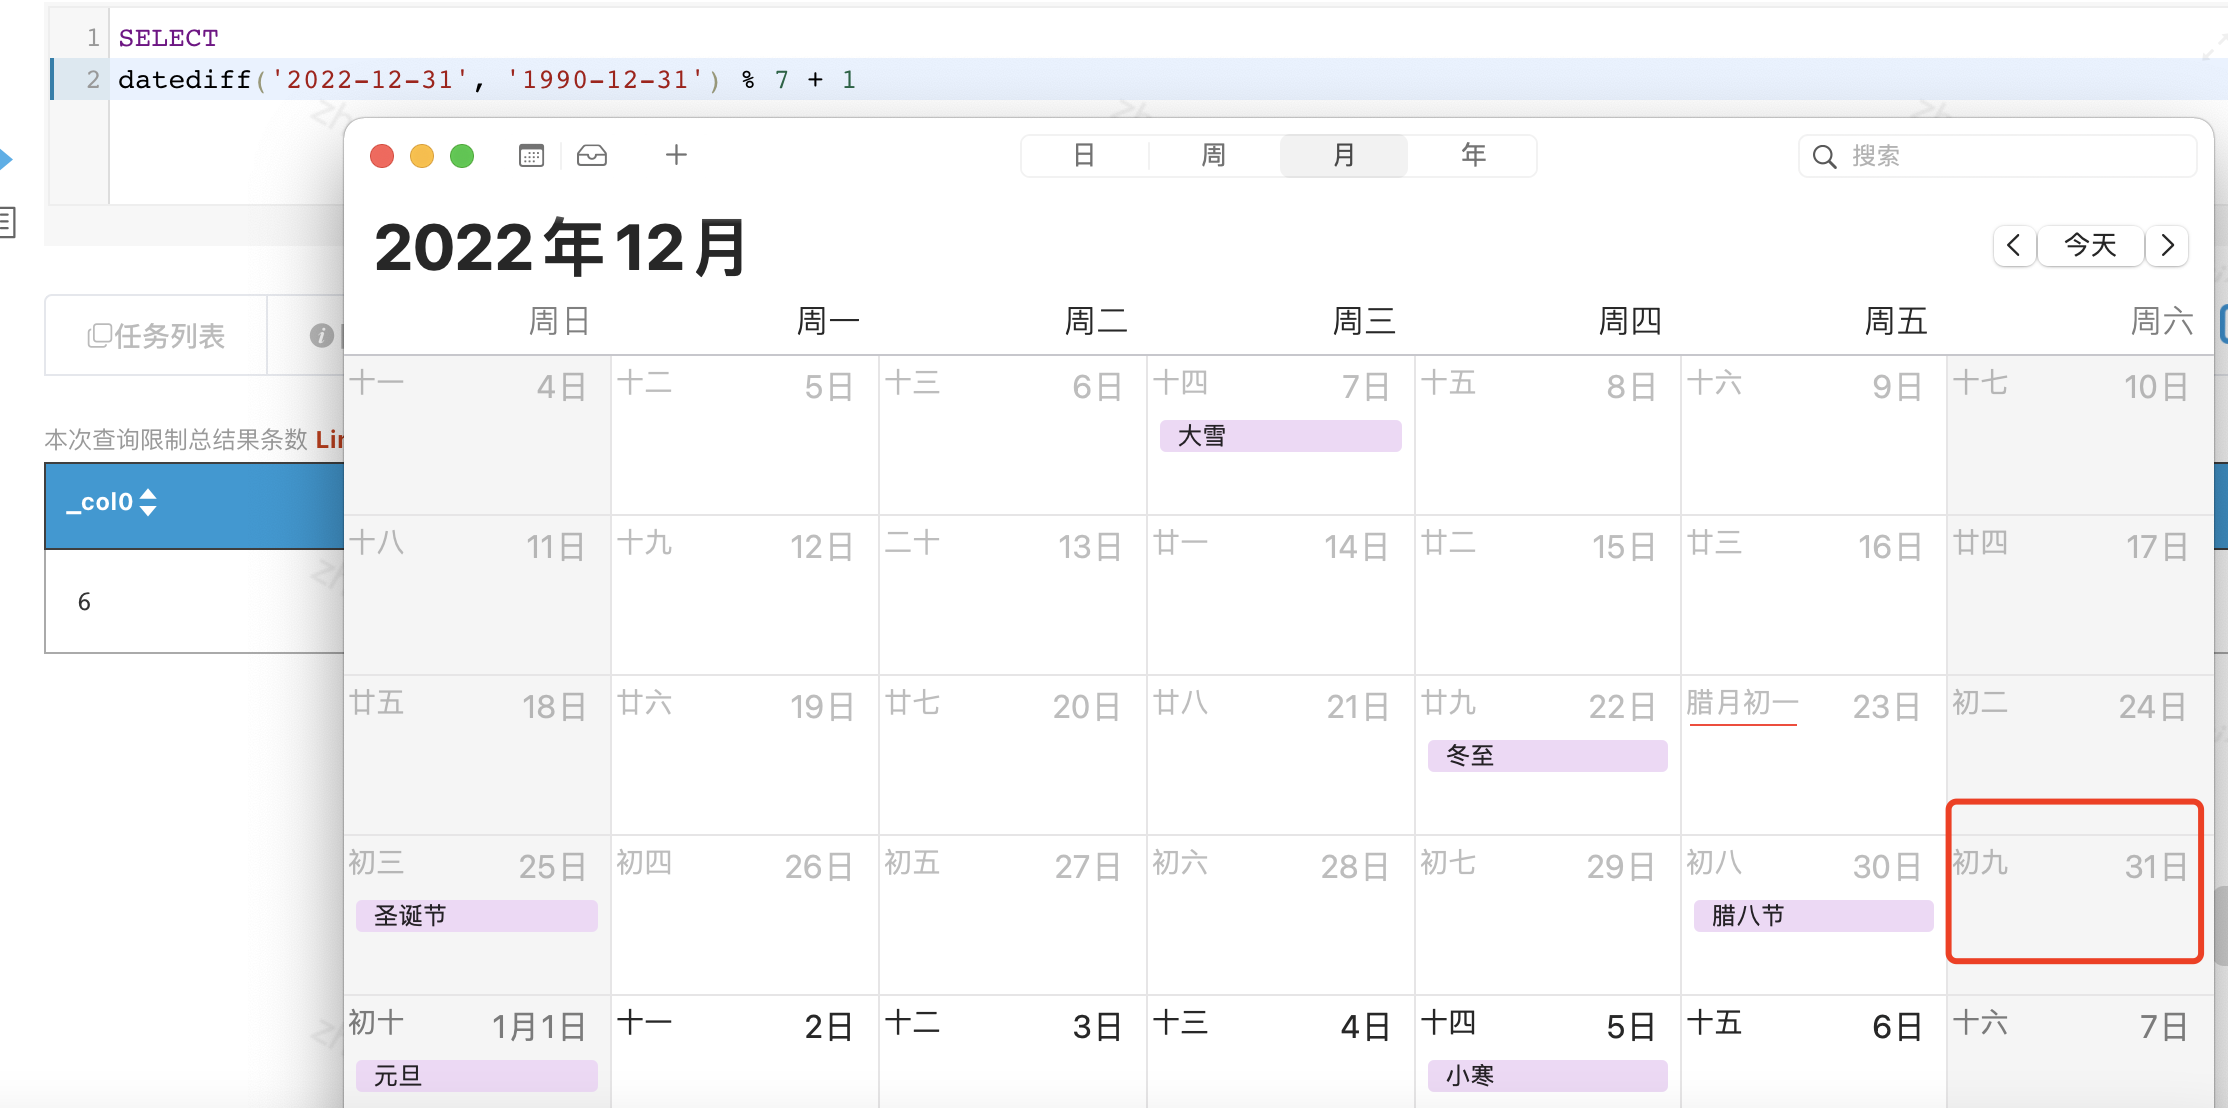Click the search magnifier icon
This screenshot has height=1108, width=2228.
(x=1824, y=157)
